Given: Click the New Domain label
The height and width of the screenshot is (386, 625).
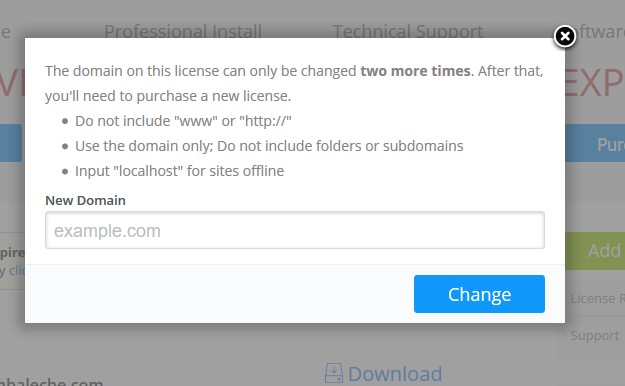Looking at the screenshot, I should pyautogui.click(x=85, y=200).
